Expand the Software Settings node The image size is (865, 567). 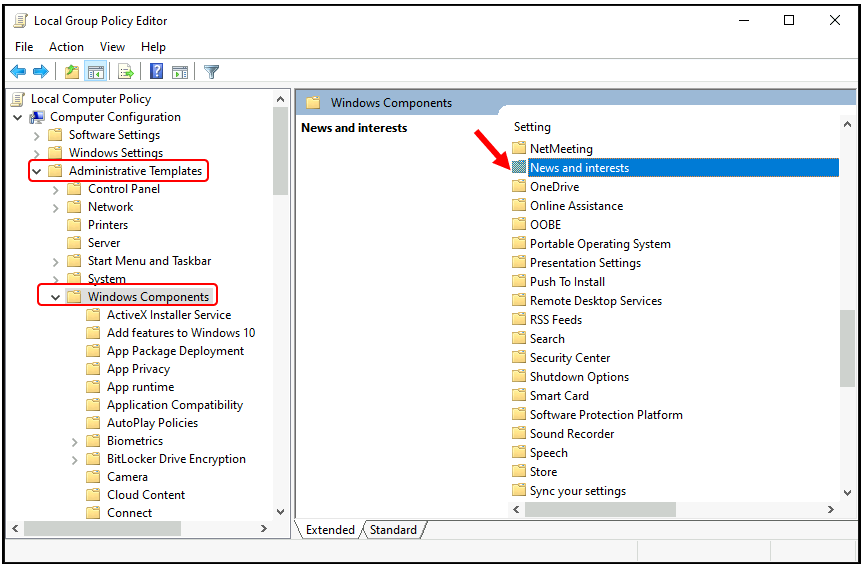click(36, 136)
